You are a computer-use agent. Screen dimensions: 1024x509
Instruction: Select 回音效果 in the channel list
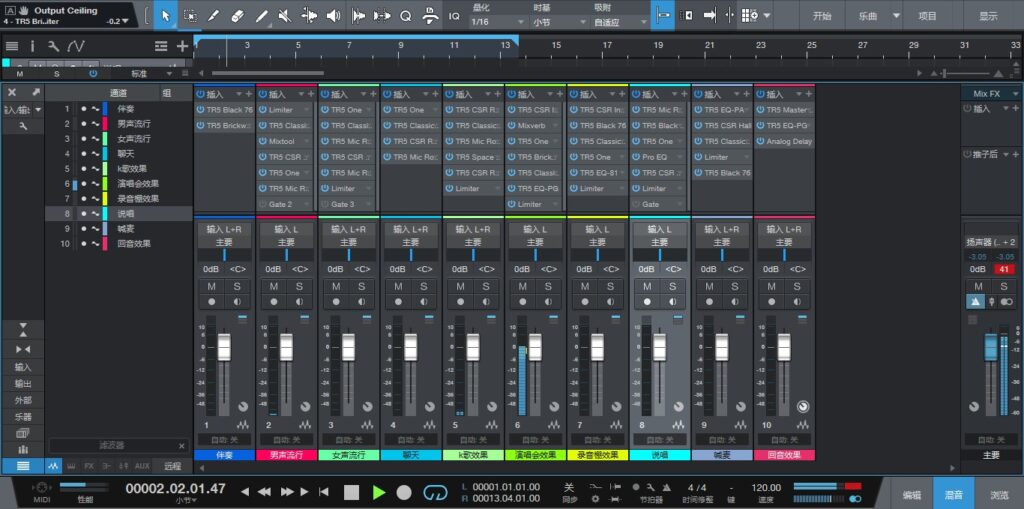(x=132, y=243)
